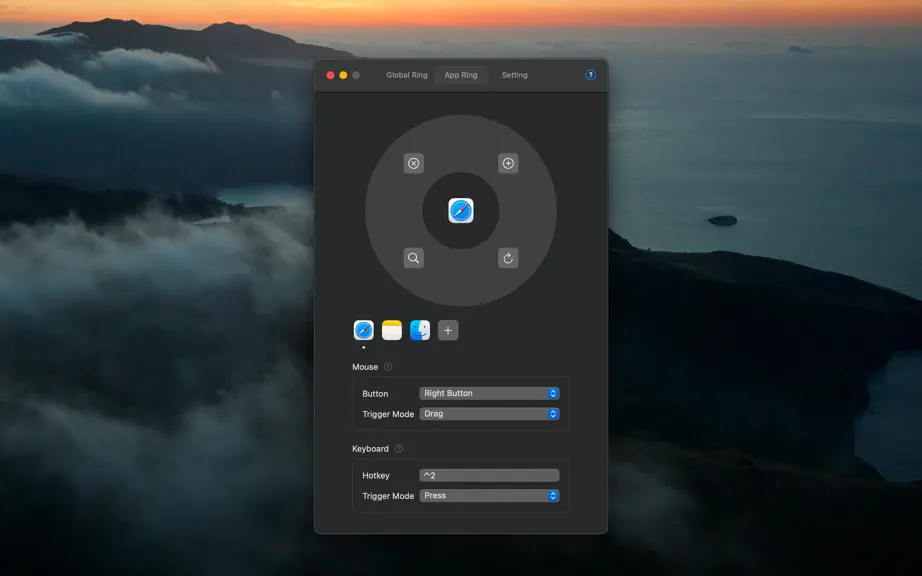922x576 pixels.
Task: Open the keyboard Trigger Mode dropdown (Press)
Action: click(489, 495)
